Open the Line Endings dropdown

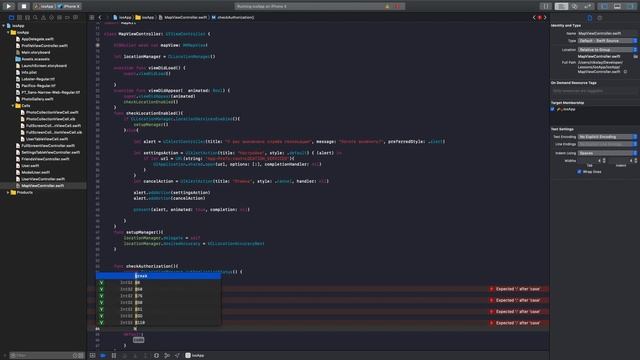point(607,144)
